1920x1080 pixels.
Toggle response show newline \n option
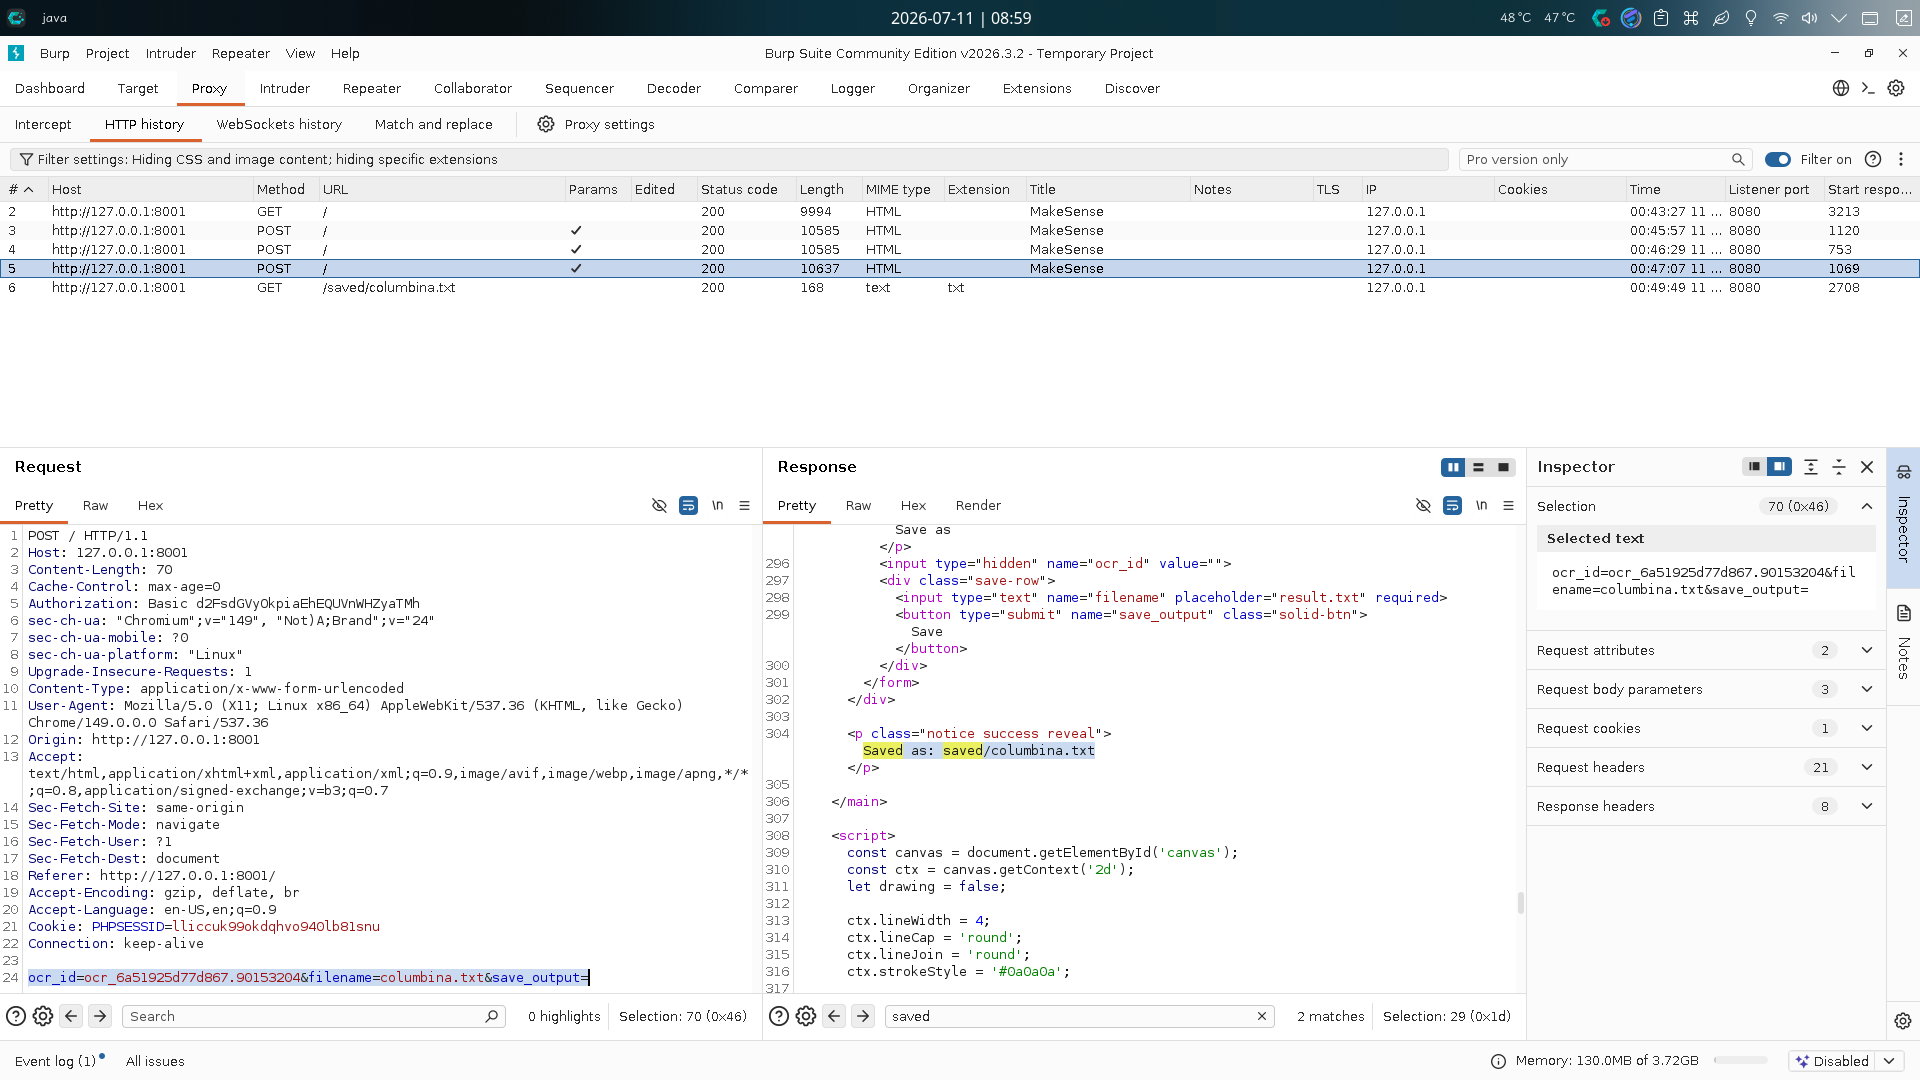coord(1481,506)
